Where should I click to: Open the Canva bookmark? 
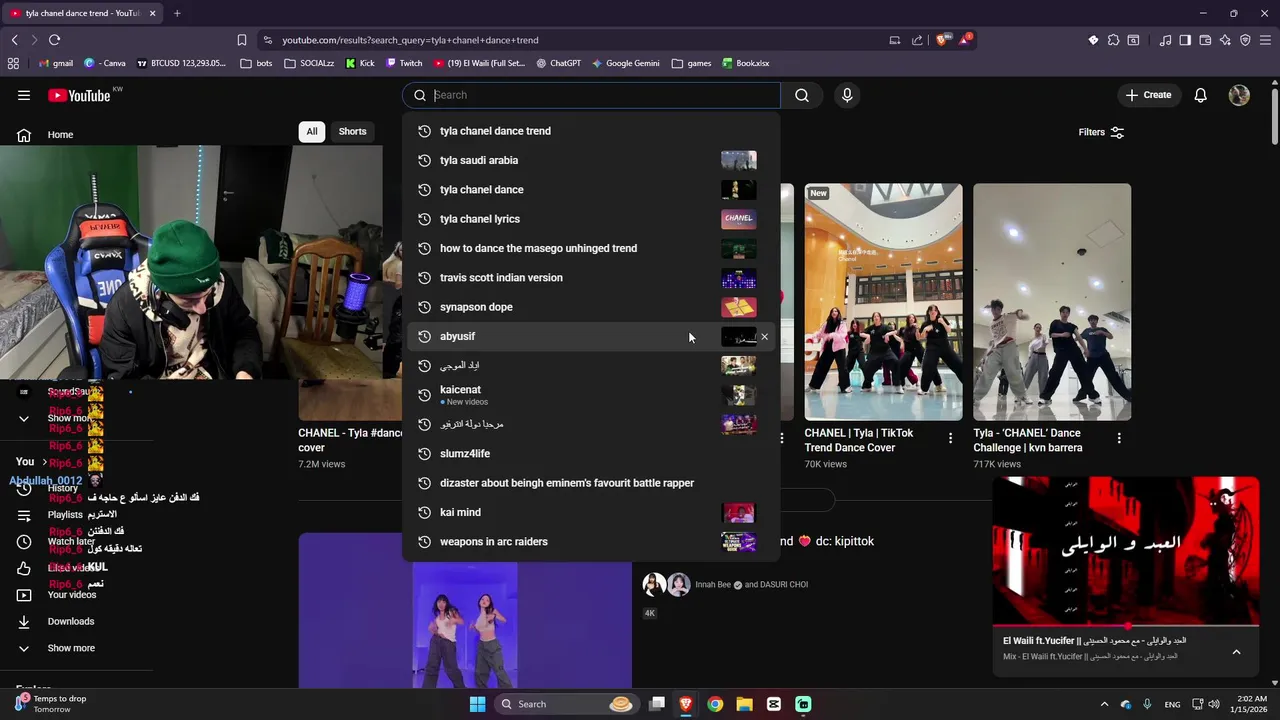coord(105,63)
